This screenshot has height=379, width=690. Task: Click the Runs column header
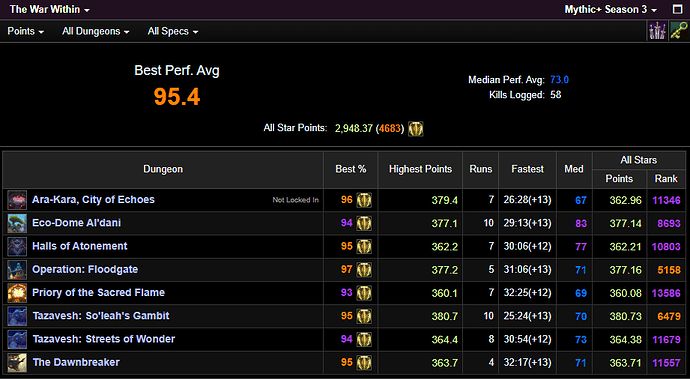click(481, 169)
